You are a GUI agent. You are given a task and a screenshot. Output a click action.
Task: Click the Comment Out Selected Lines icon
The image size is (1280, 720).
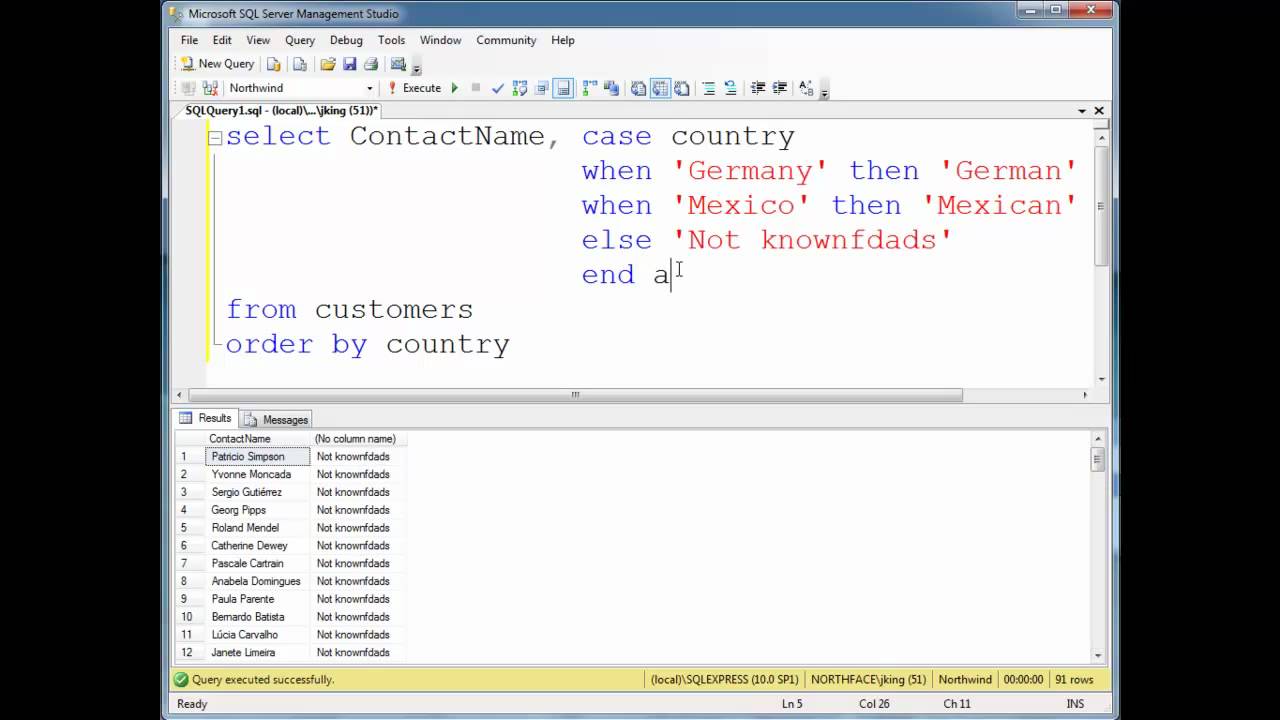(708, 88)
